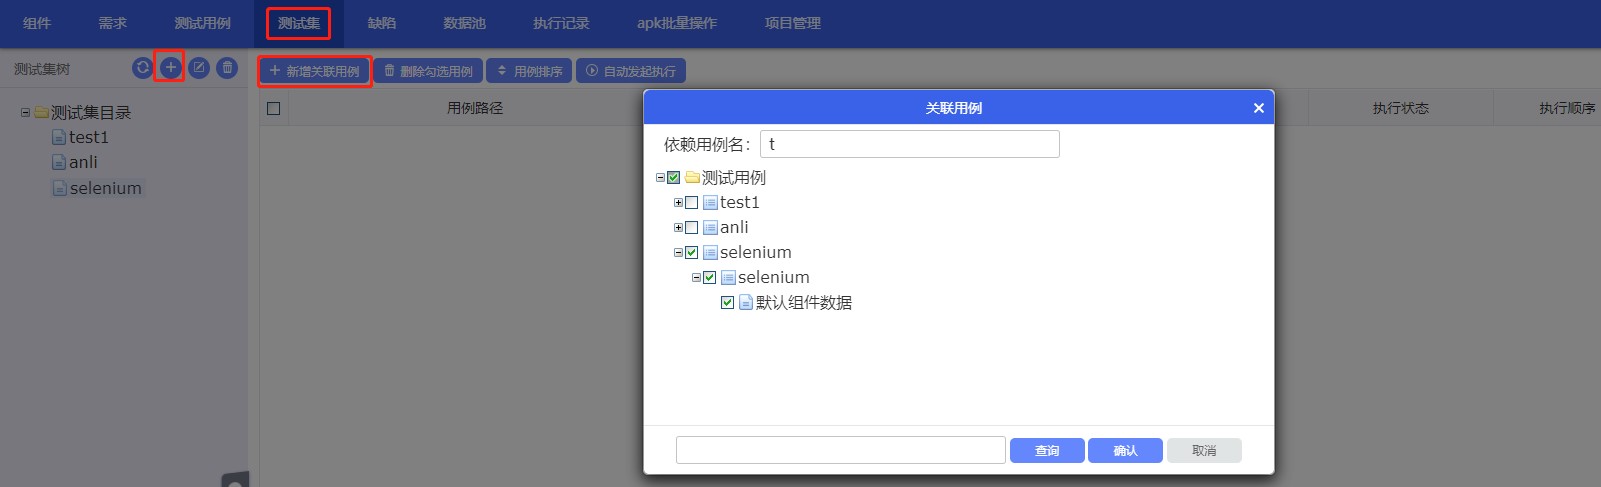The image size is (1601, 487).
Task: Switch to the 测试集 tab
Action: pos(298,23)
